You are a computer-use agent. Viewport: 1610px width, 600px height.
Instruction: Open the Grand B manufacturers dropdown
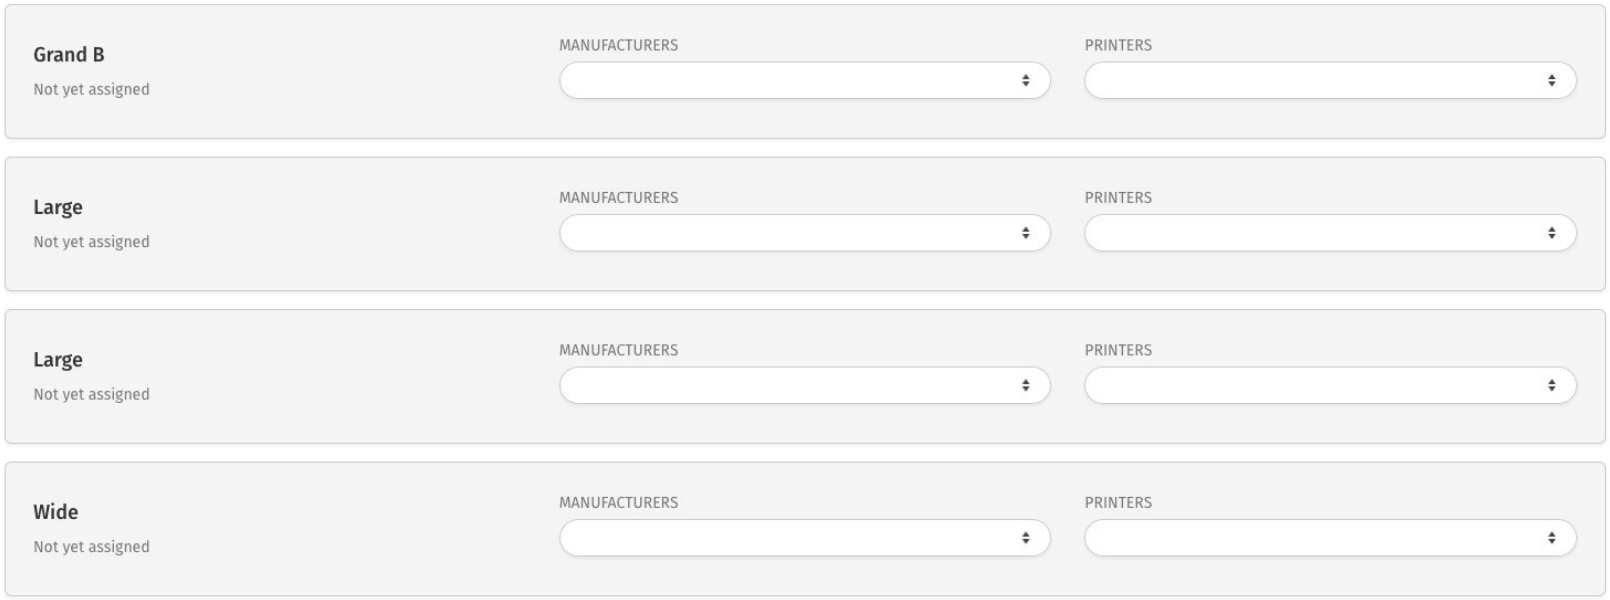click(x=804, y=81)
